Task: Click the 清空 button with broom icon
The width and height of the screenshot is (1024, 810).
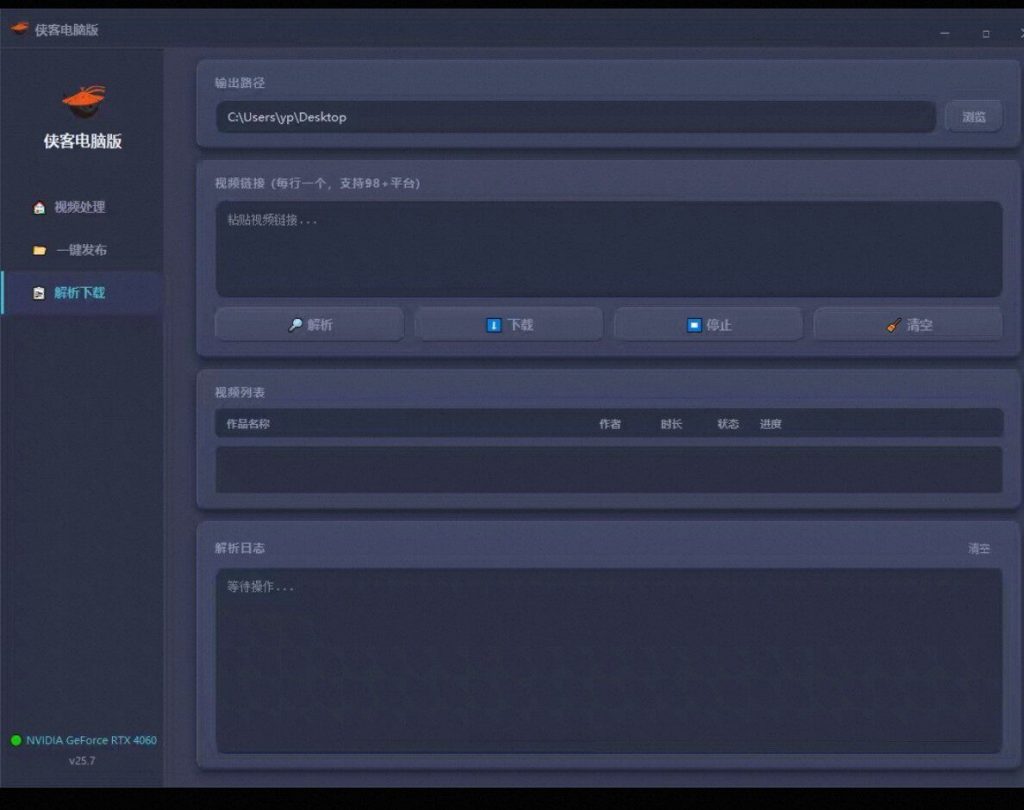Action: [908, 325]
